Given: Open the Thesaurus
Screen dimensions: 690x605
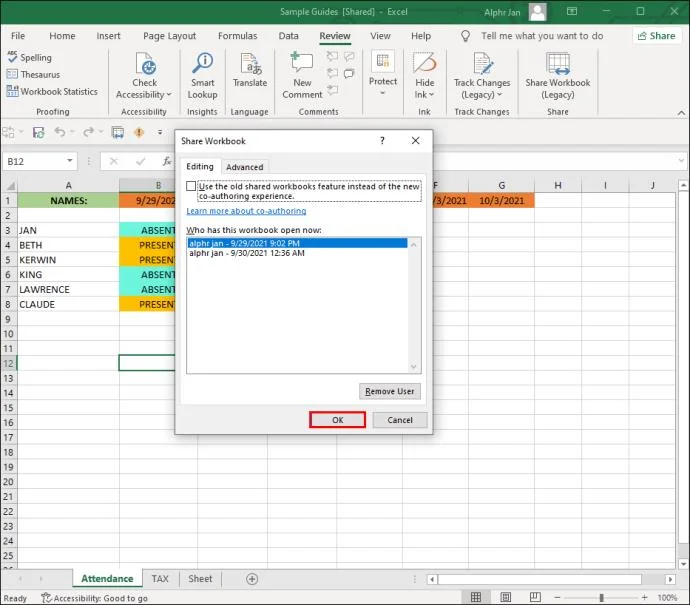Looking at the screenshot, I should pos(33,74).
